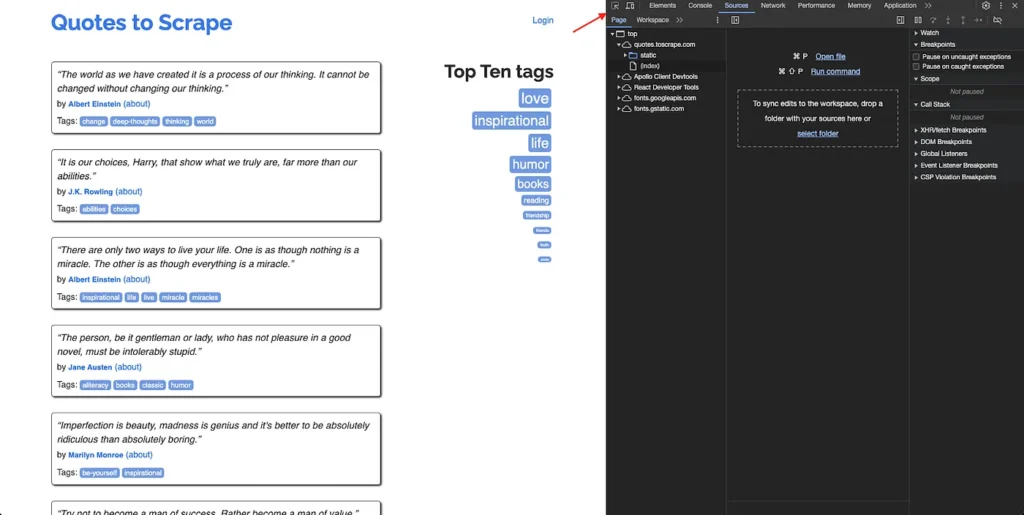This screenshot has height=515, width=1024.
Task: Switch to the Network tab
Action: pyautogui.click(x=773, y=6)
